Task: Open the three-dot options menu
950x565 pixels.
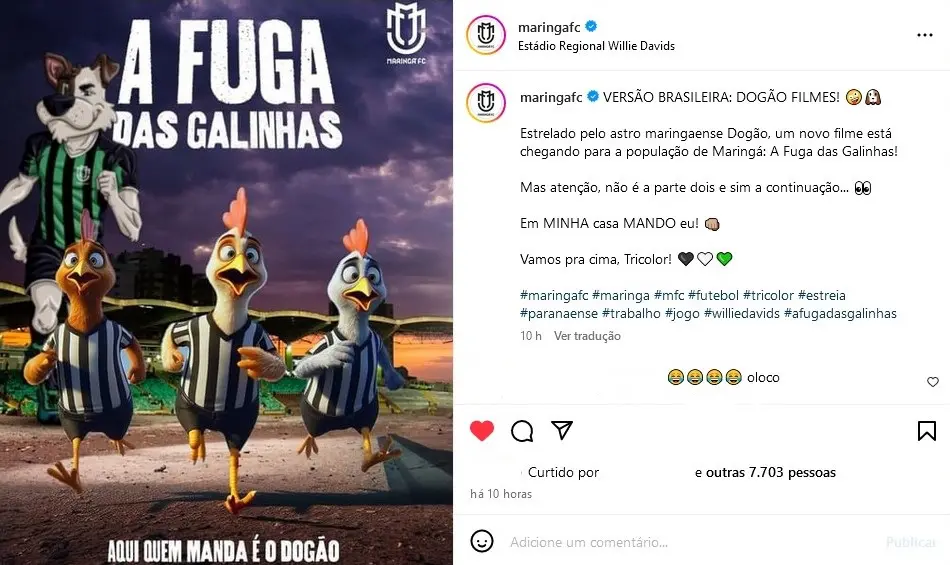Action: [925, 35]
